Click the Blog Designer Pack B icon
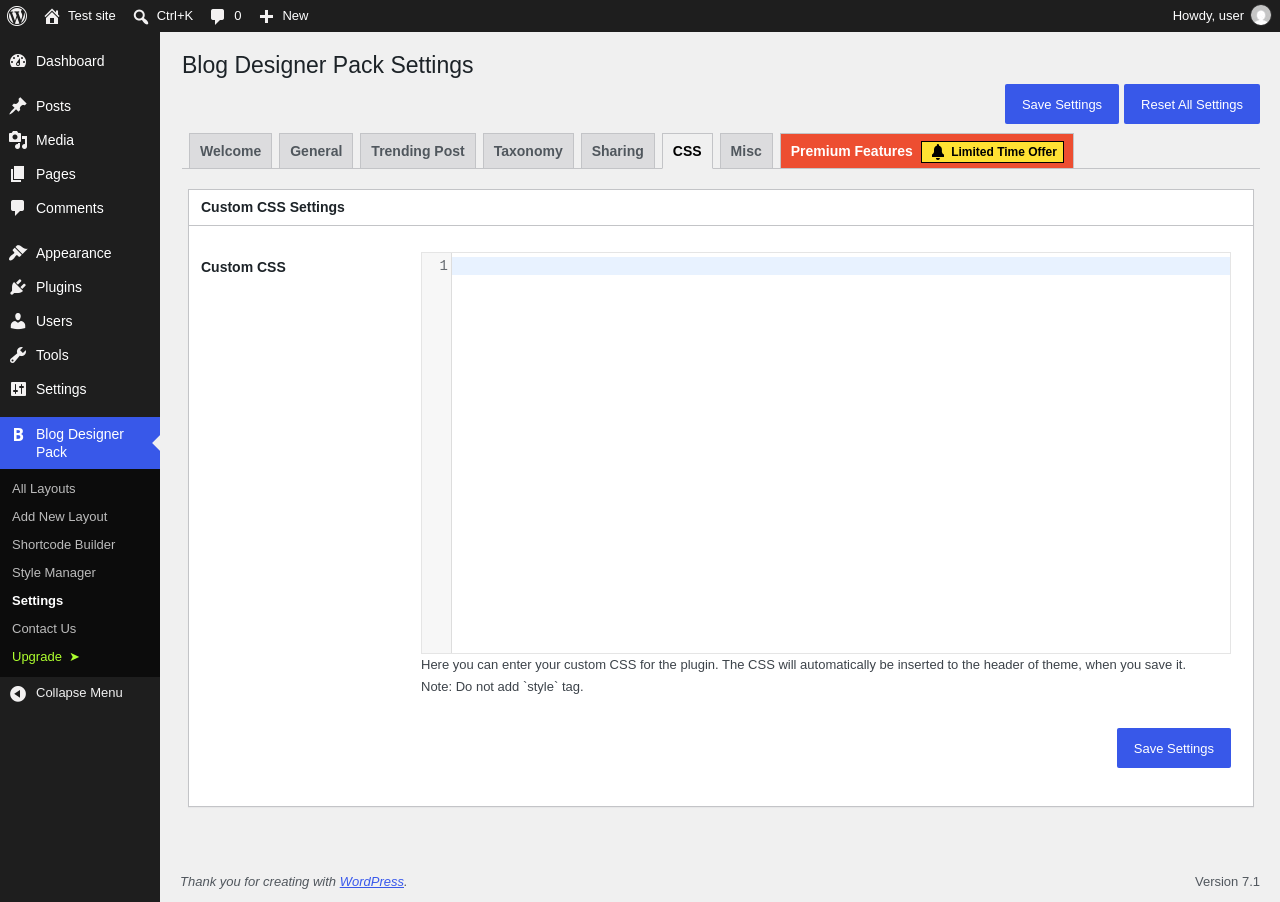 pos(18,435)
